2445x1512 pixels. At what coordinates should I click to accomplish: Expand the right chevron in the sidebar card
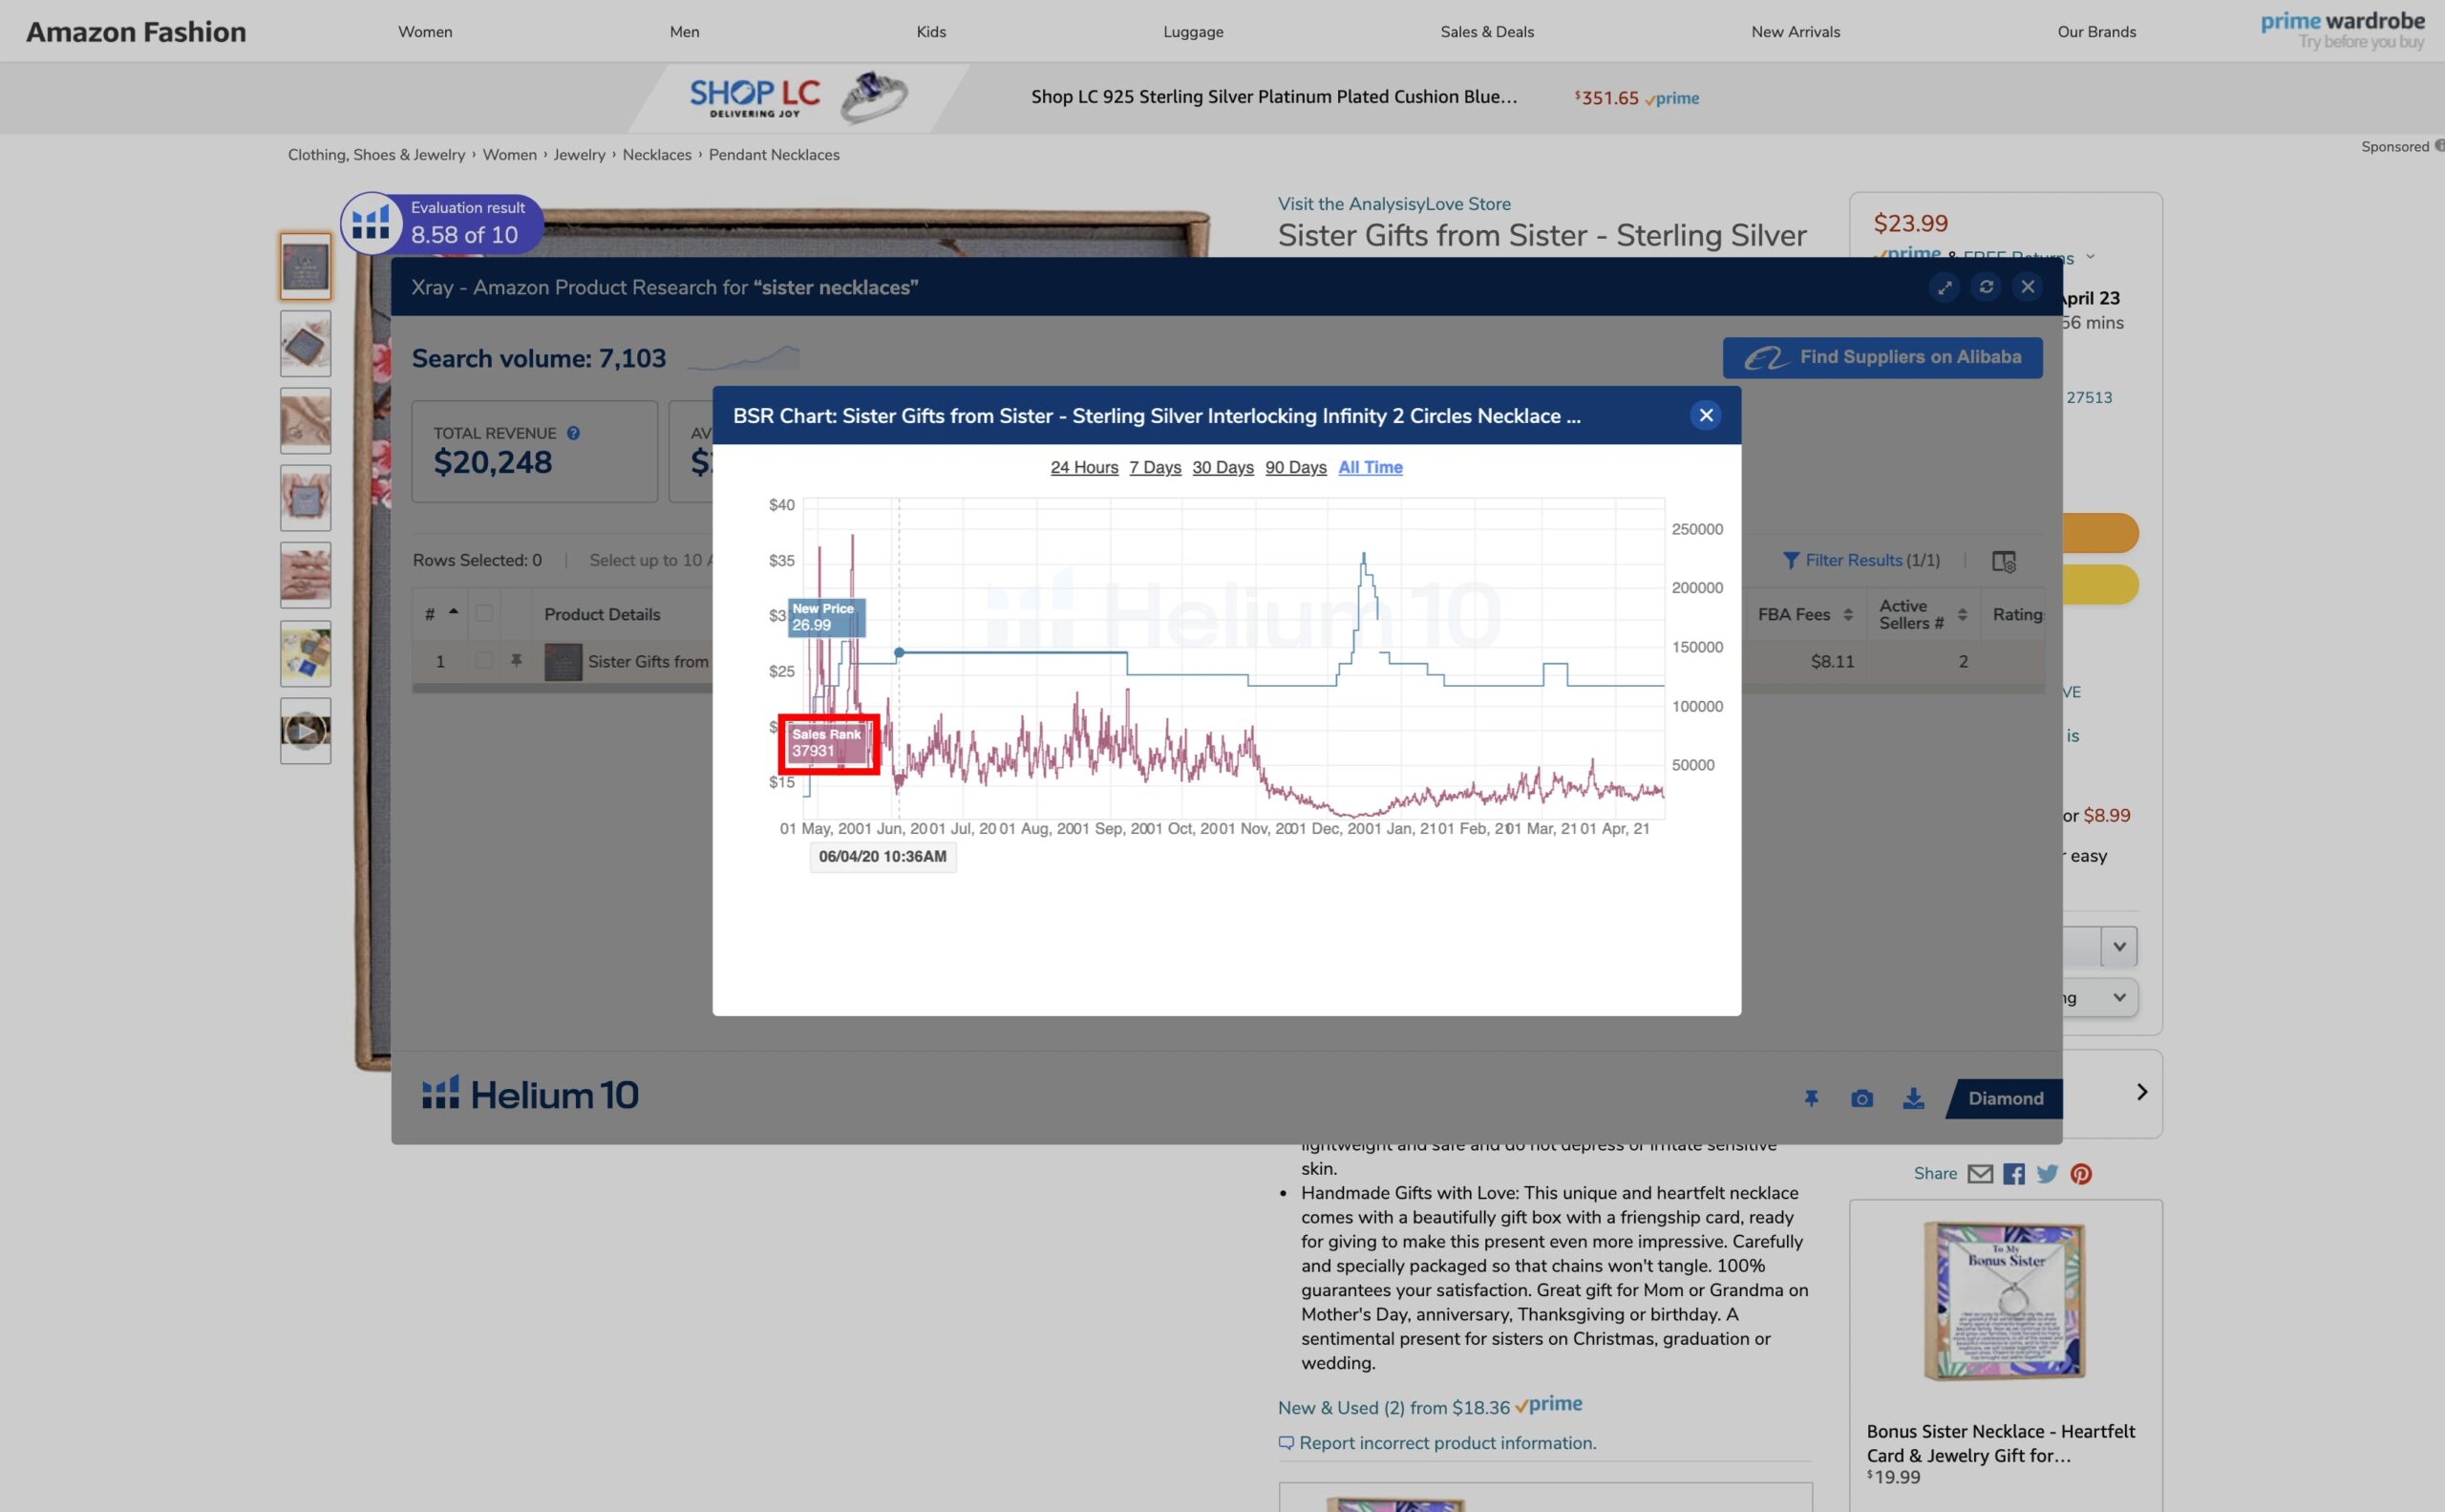point(2141,1092)
